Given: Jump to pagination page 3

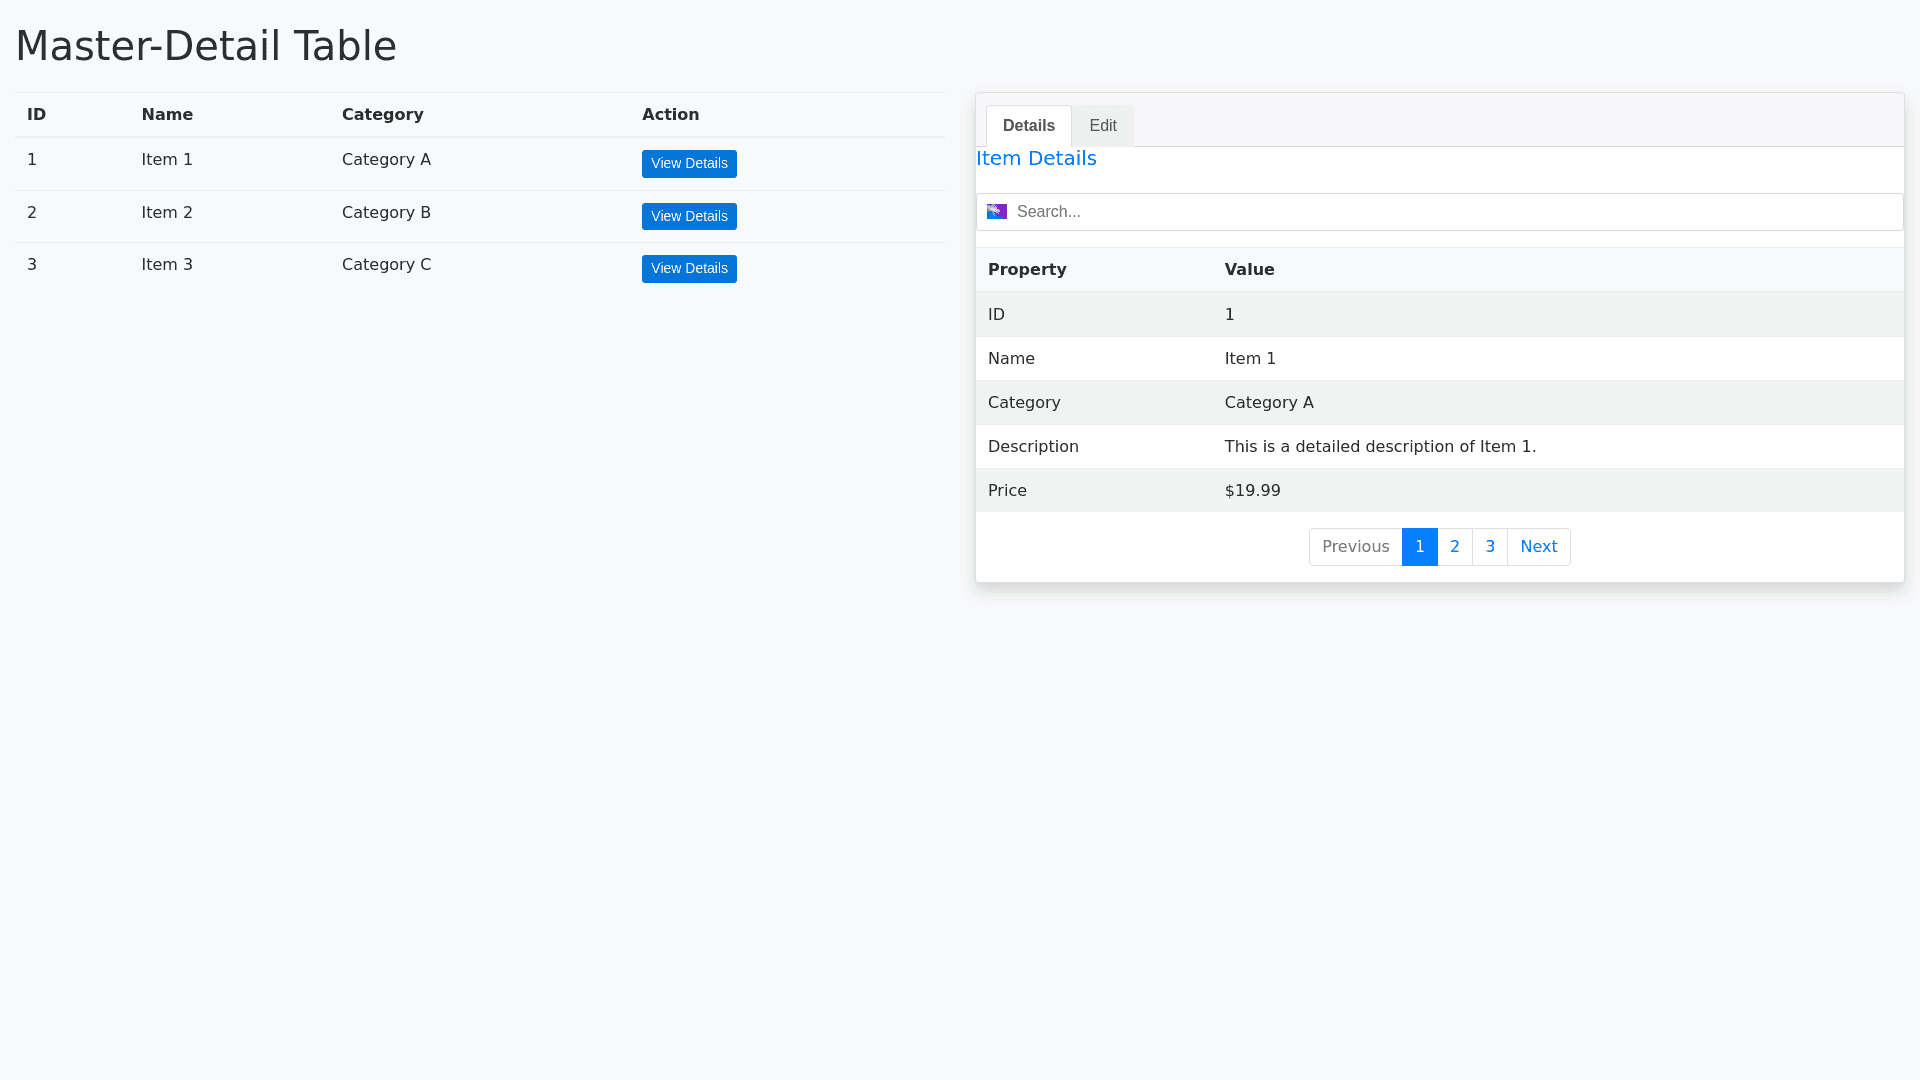Looking at the screenshot, I should tap(1489, 547).
